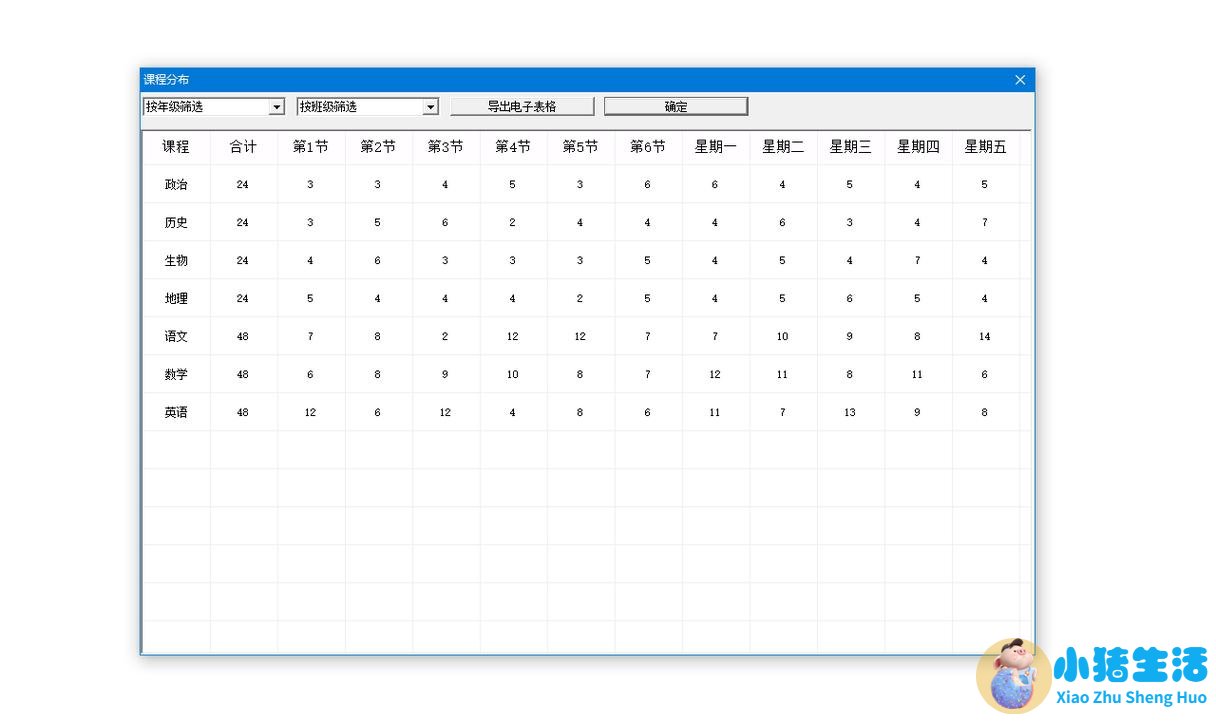This screenshot has width=1216, height=721.
Task: Select the 语文 course row label
Action: click(176, 337)
